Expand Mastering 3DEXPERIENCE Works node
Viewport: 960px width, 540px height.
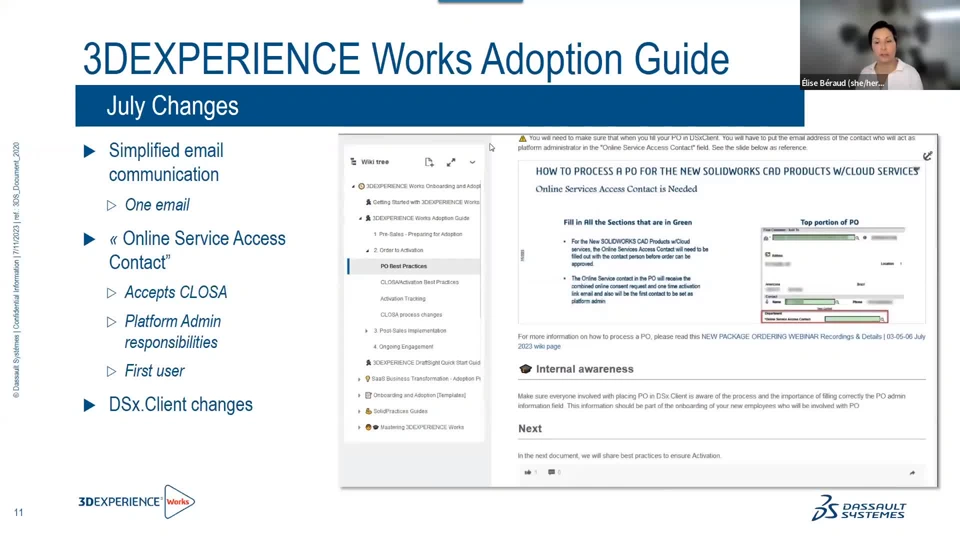(x=359, y=427)
